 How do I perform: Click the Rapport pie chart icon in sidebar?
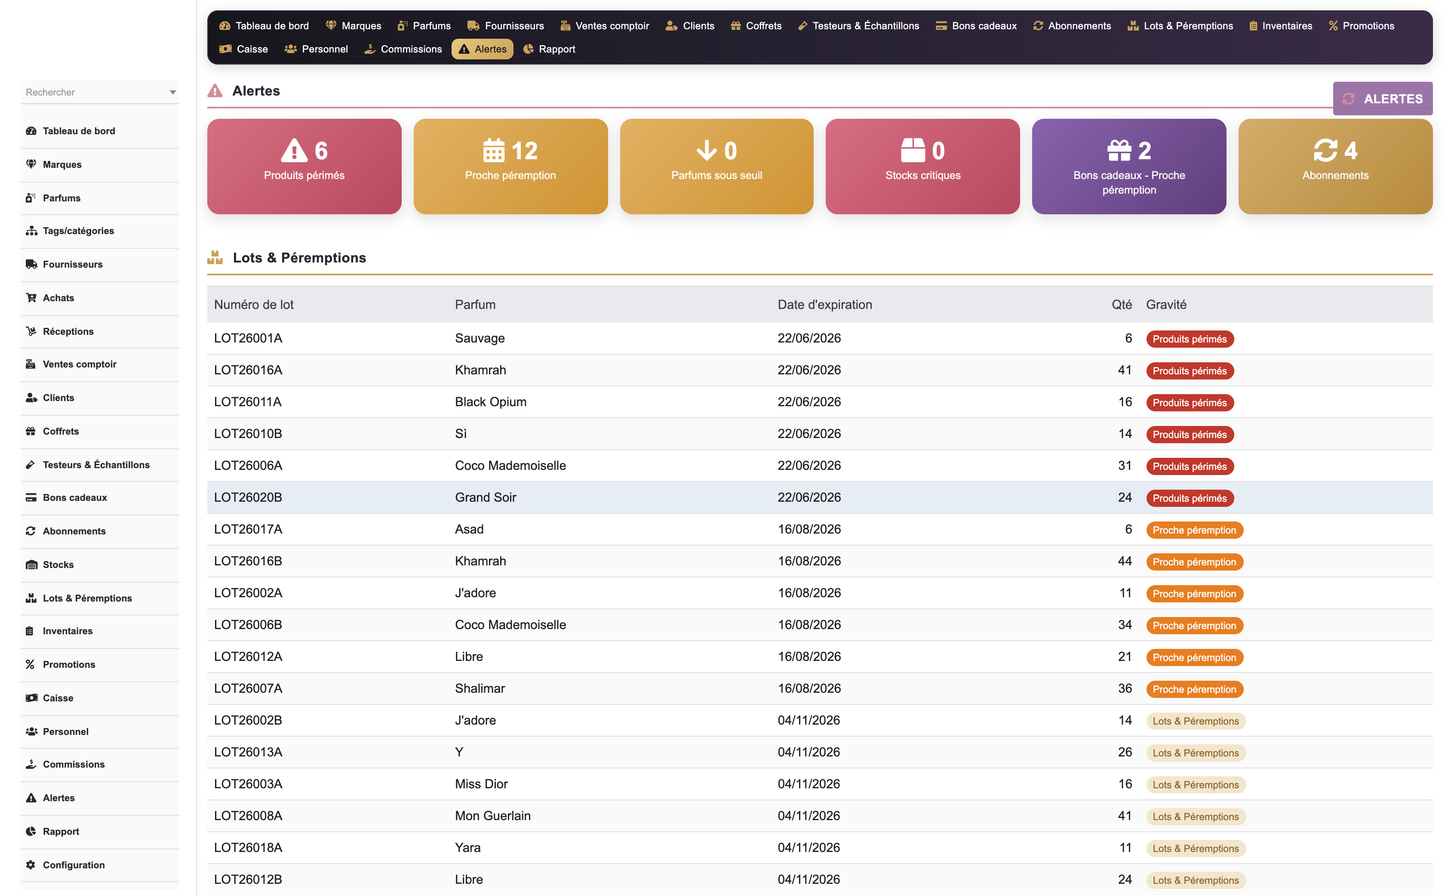click(x=31, y=832)
